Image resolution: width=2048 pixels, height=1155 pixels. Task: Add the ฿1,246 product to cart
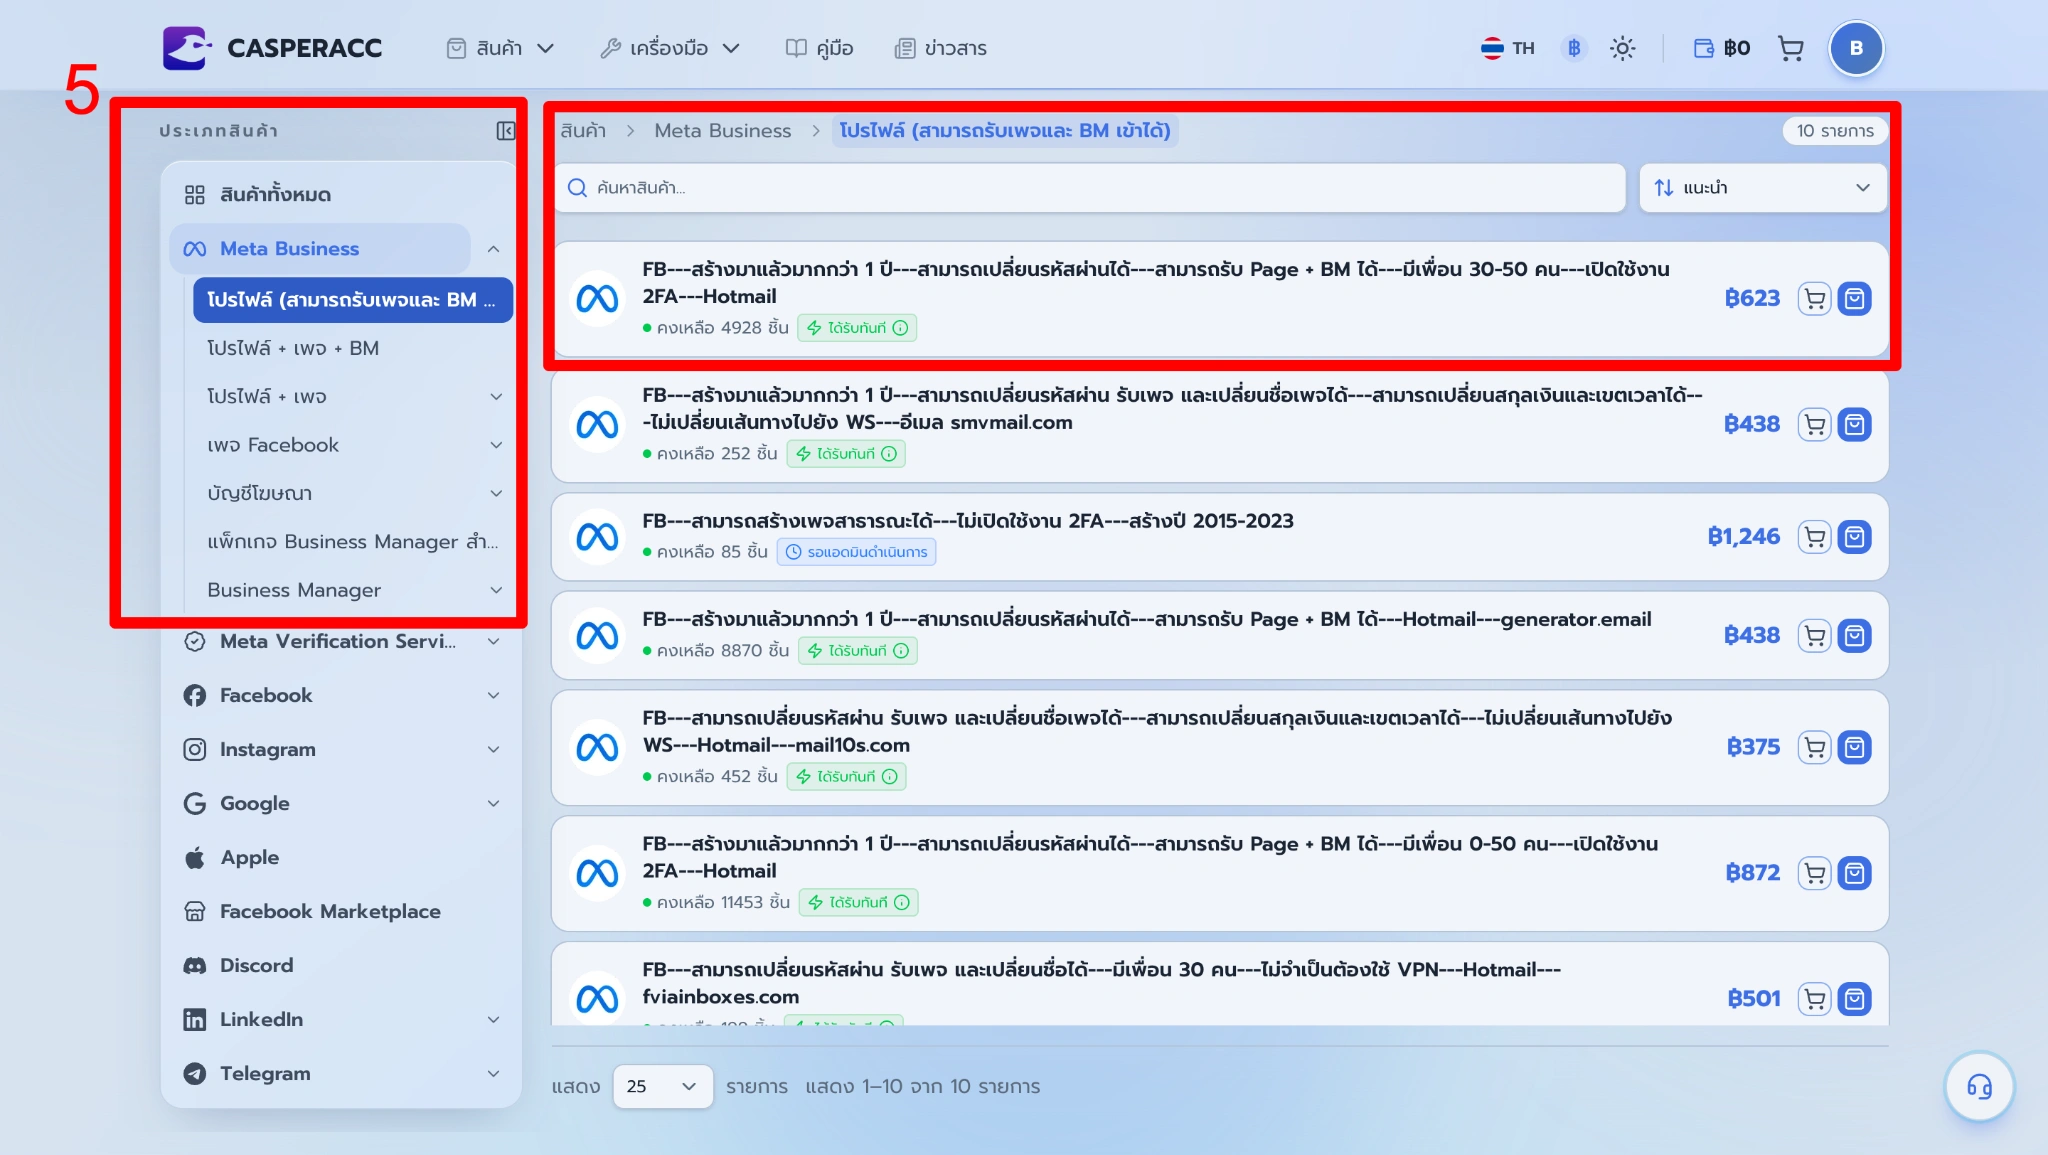click(1814, 537)
